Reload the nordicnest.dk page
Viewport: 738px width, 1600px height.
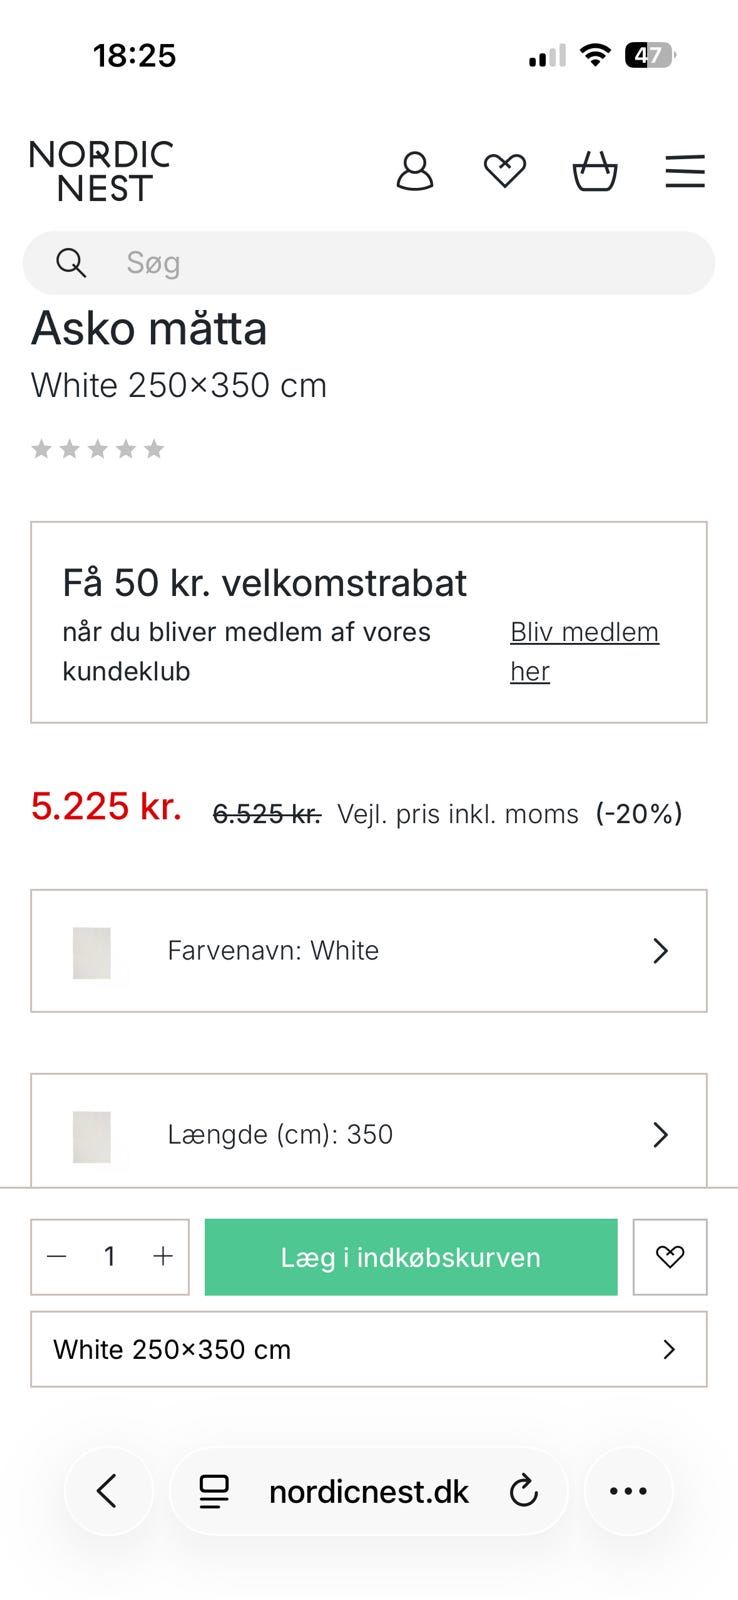524,1492
